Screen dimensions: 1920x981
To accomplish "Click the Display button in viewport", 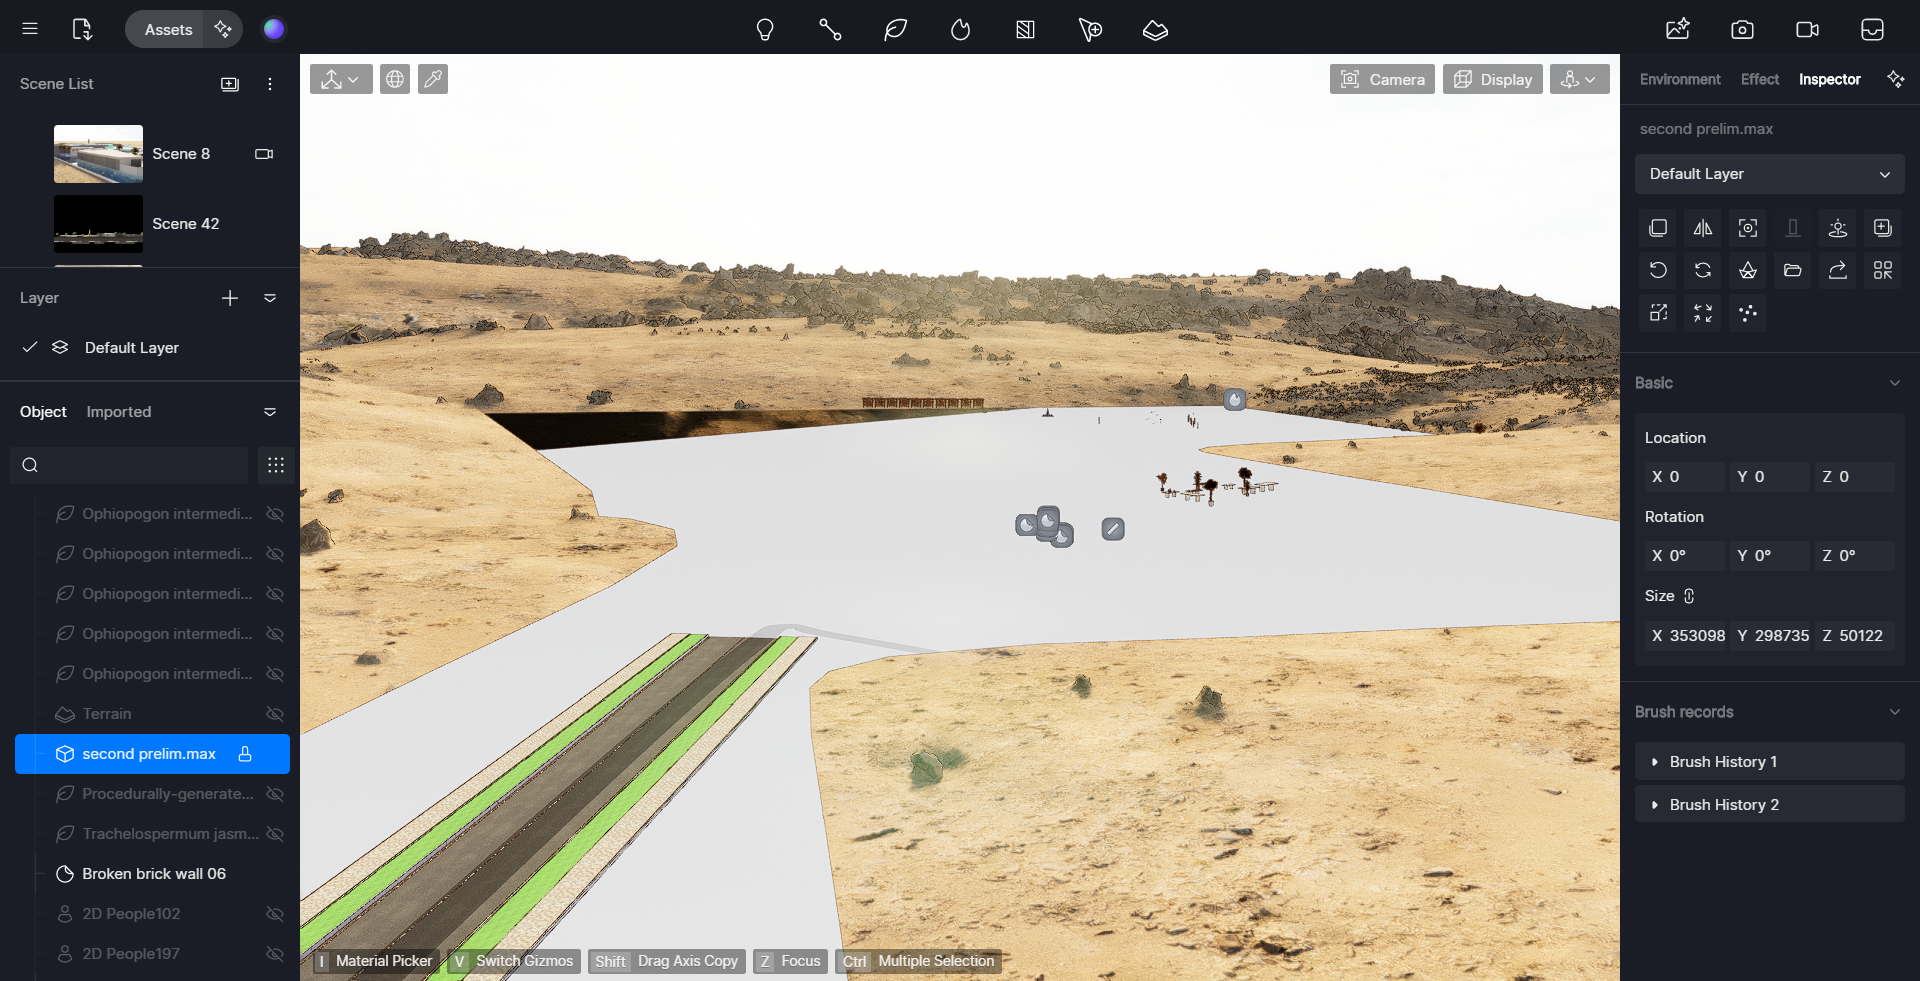I will [1492, 79].
